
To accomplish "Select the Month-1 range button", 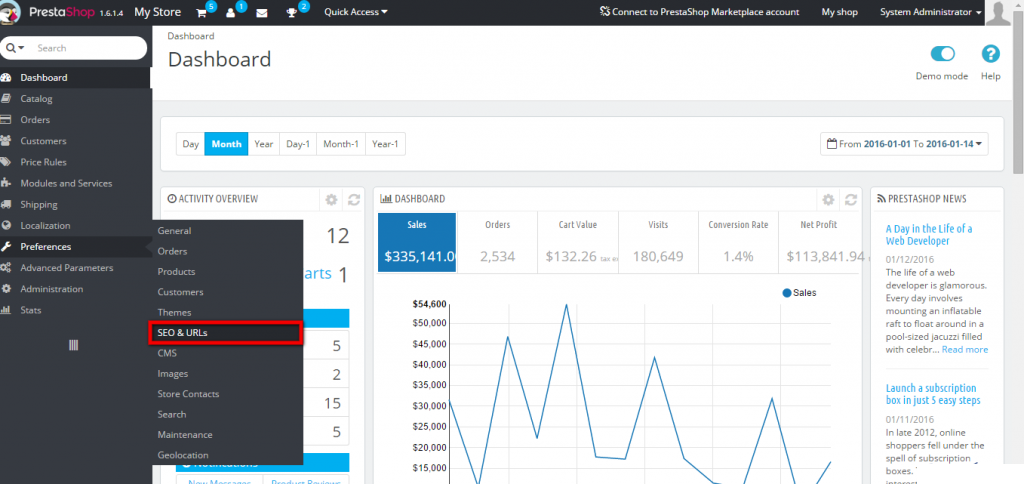I will (341, 144).
